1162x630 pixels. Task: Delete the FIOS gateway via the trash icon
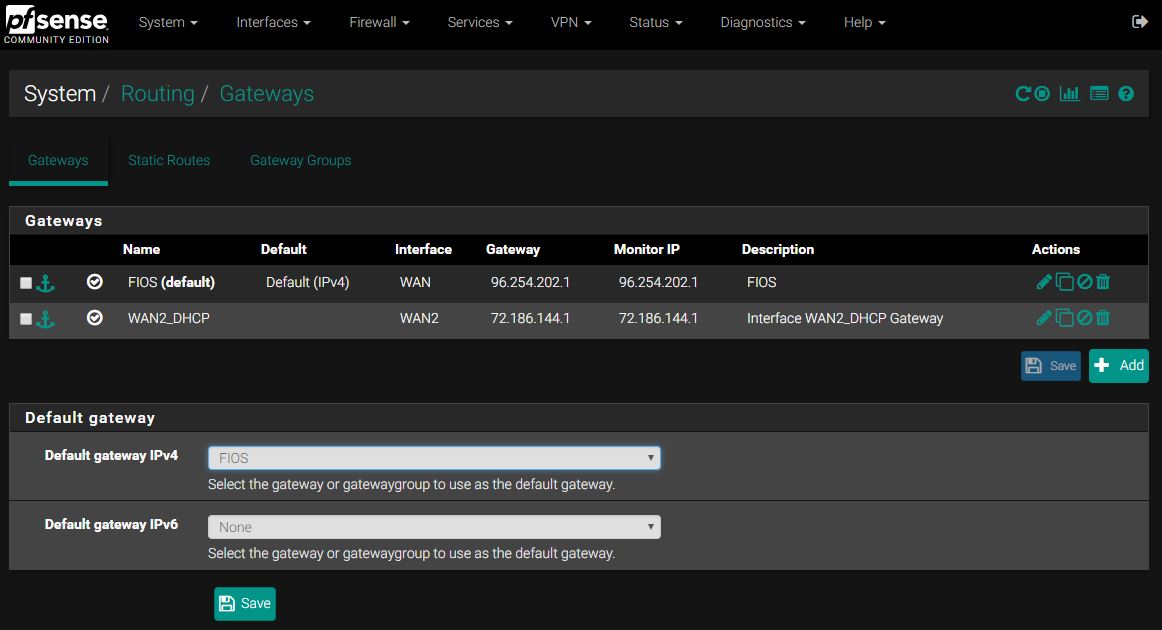(1102, 282)
